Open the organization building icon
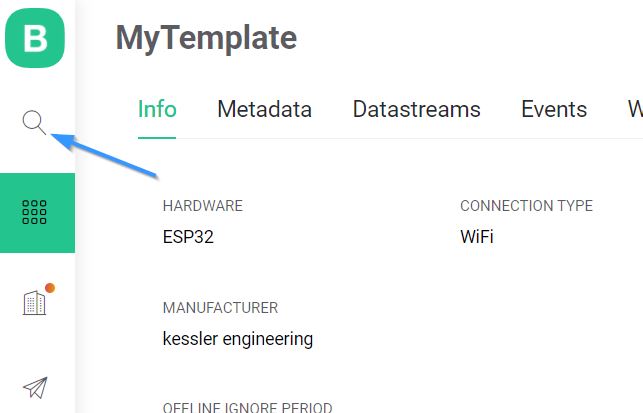 point(34,303)
